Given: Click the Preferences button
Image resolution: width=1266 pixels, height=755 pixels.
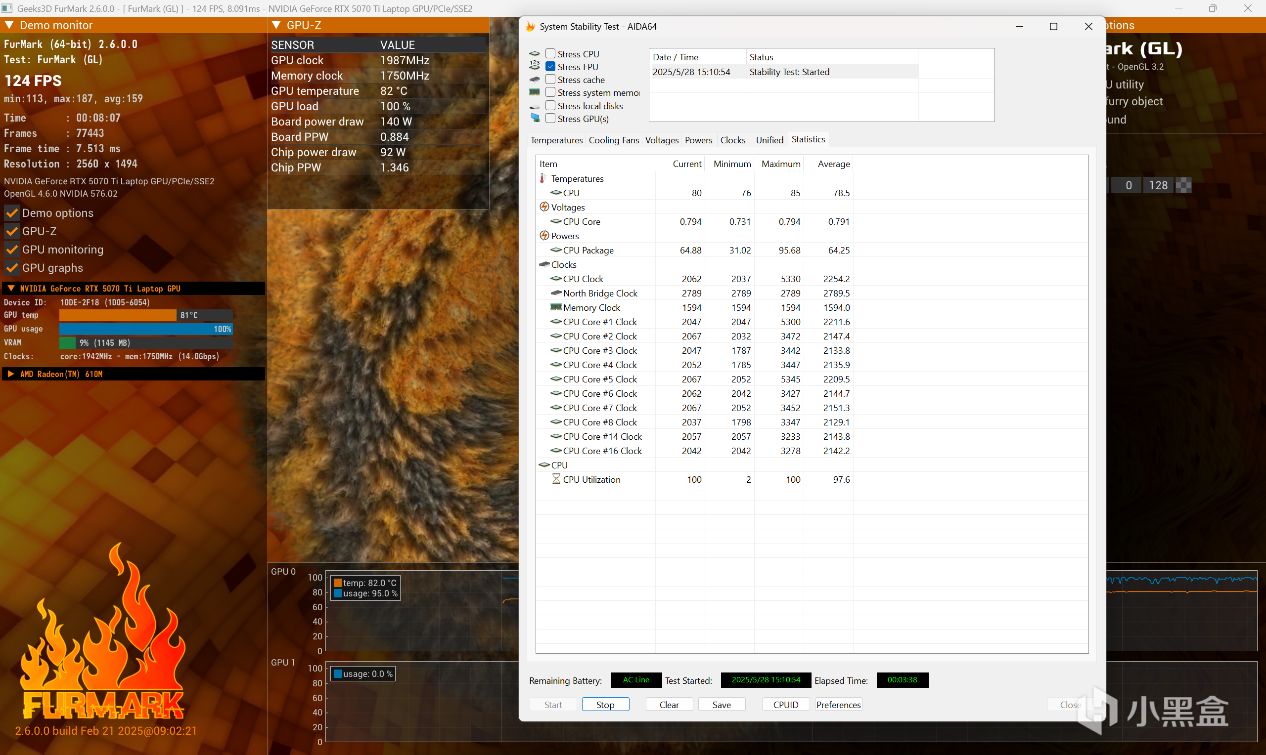Looking at the screenshot, I should coord(838,704).
